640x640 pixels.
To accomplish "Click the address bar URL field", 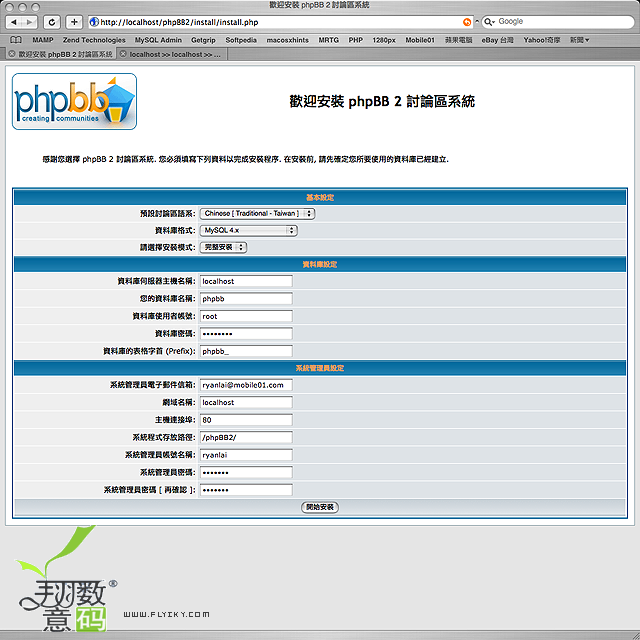I will coord(280,22).
